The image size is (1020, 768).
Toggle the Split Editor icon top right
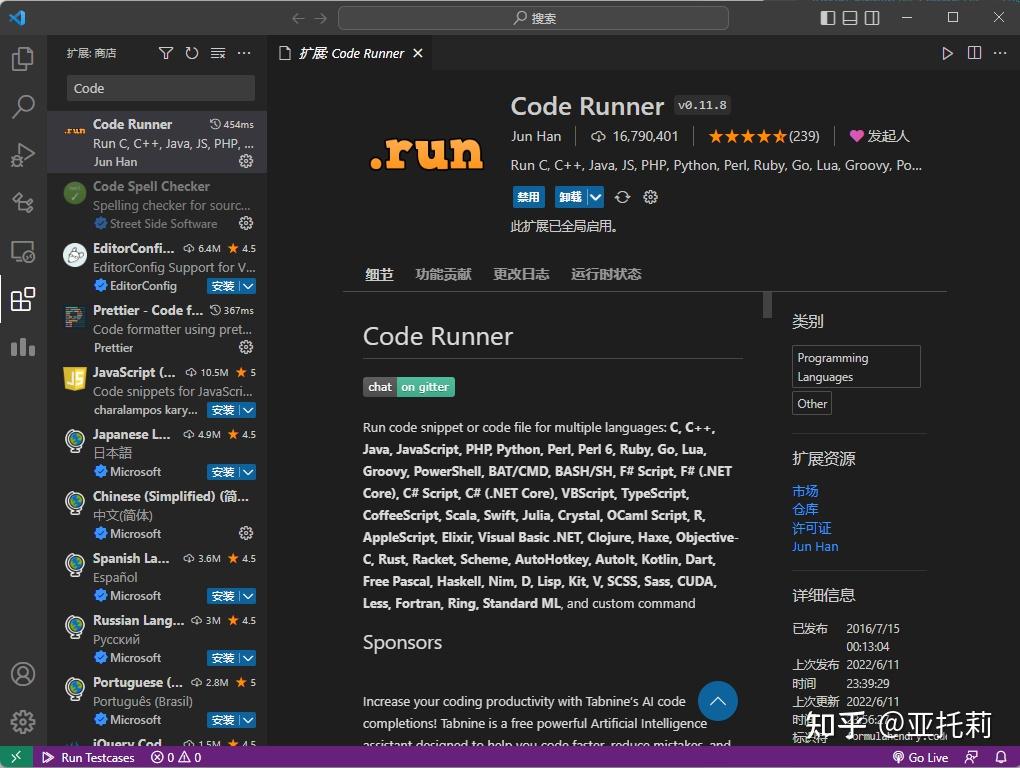(x=974, y=53)
